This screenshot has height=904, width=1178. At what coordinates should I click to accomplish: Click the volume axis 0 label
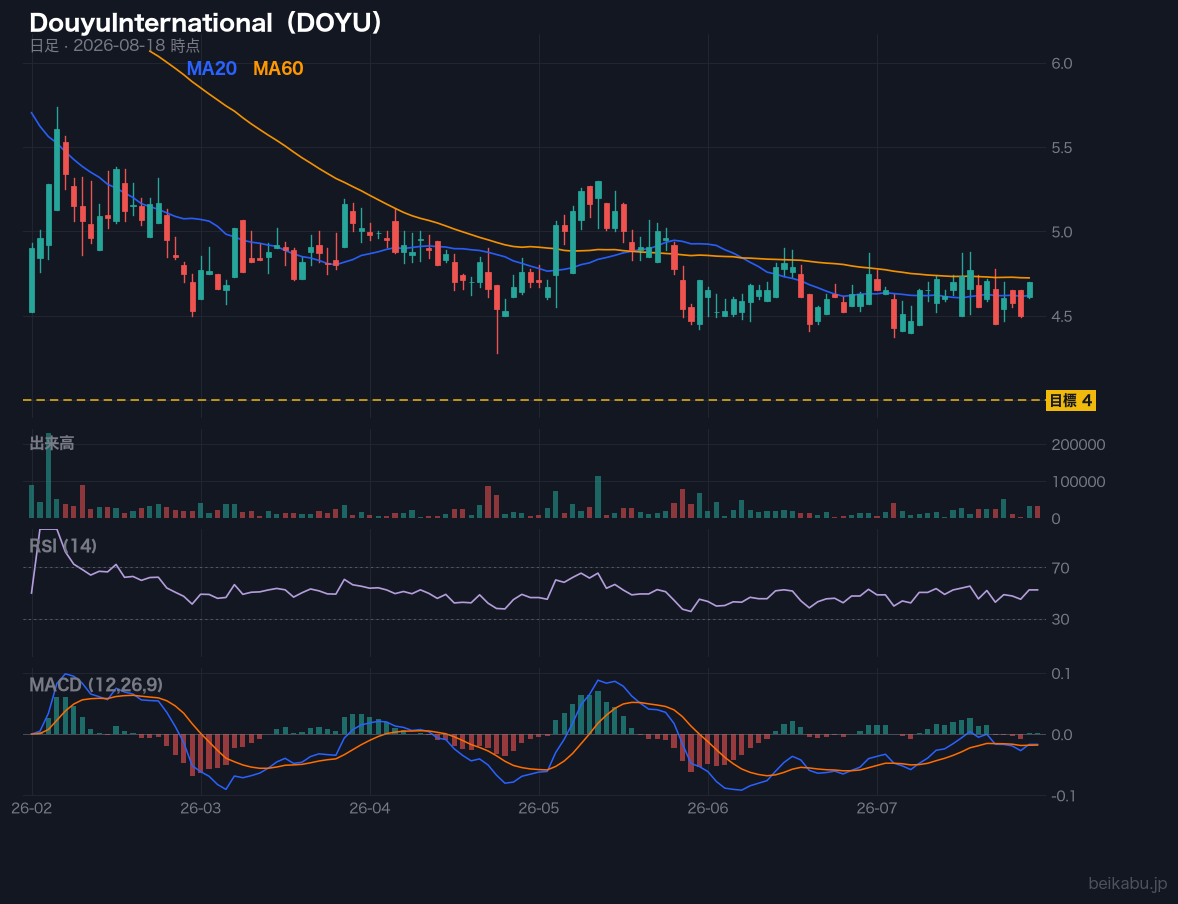point(1056,519)
